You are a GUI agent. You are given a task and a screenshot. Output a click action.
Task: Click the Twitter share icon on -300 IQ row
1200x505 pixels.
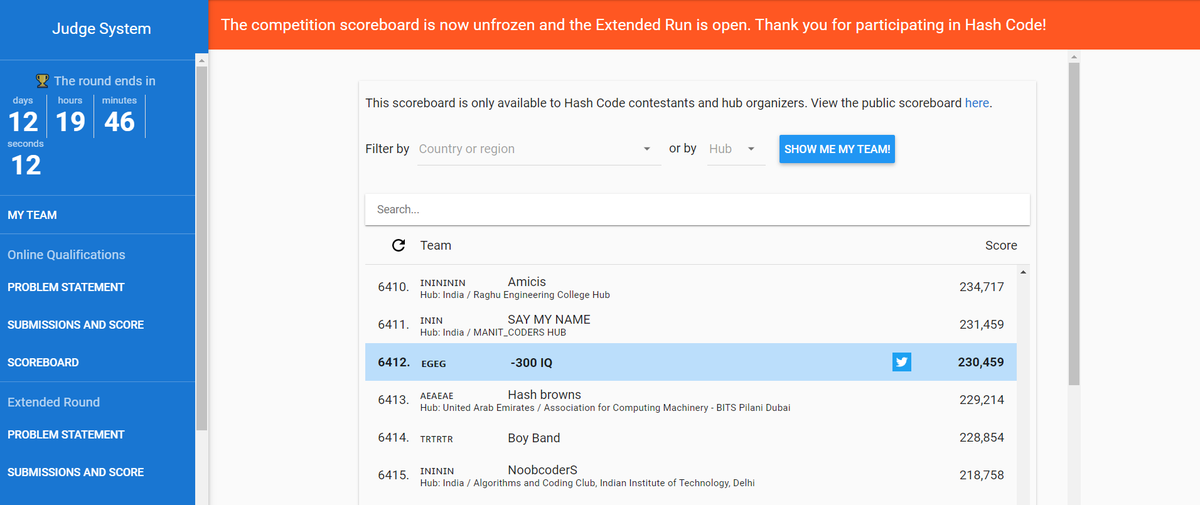pyautogui.click(x=902, y=362)
